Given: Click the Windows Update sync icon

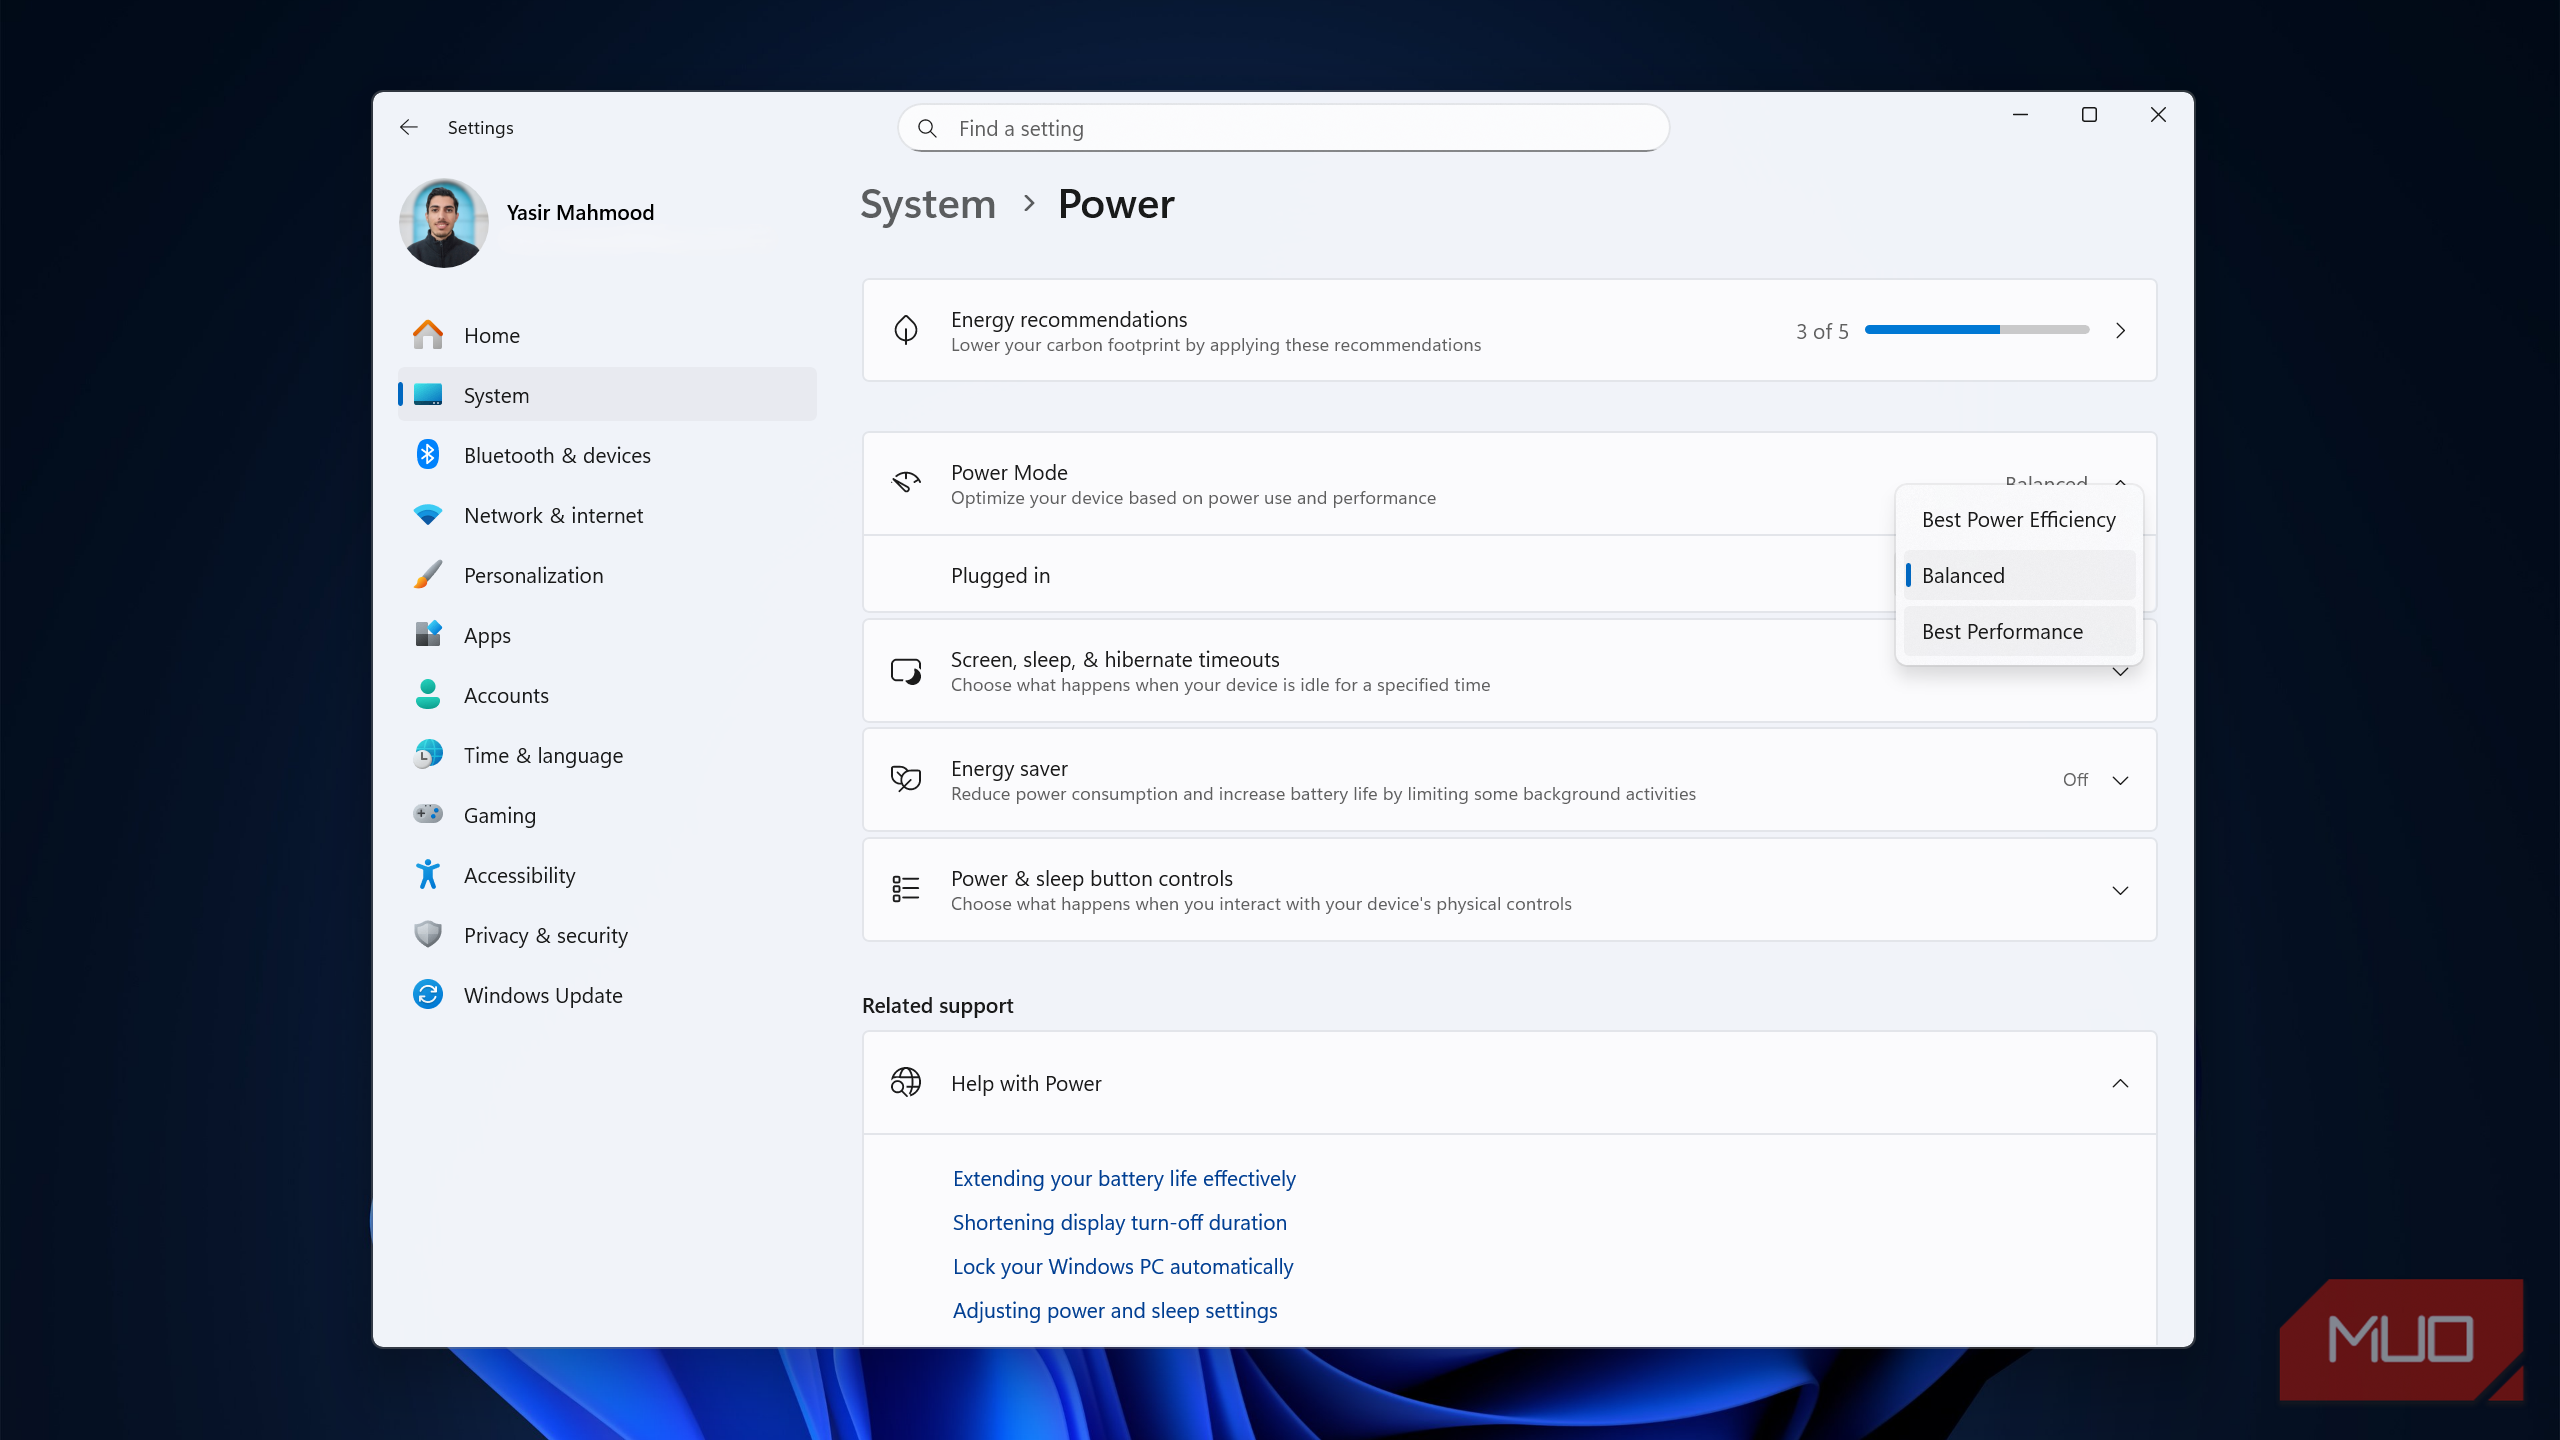Looking at the screenshot, I should pos(428,994).
